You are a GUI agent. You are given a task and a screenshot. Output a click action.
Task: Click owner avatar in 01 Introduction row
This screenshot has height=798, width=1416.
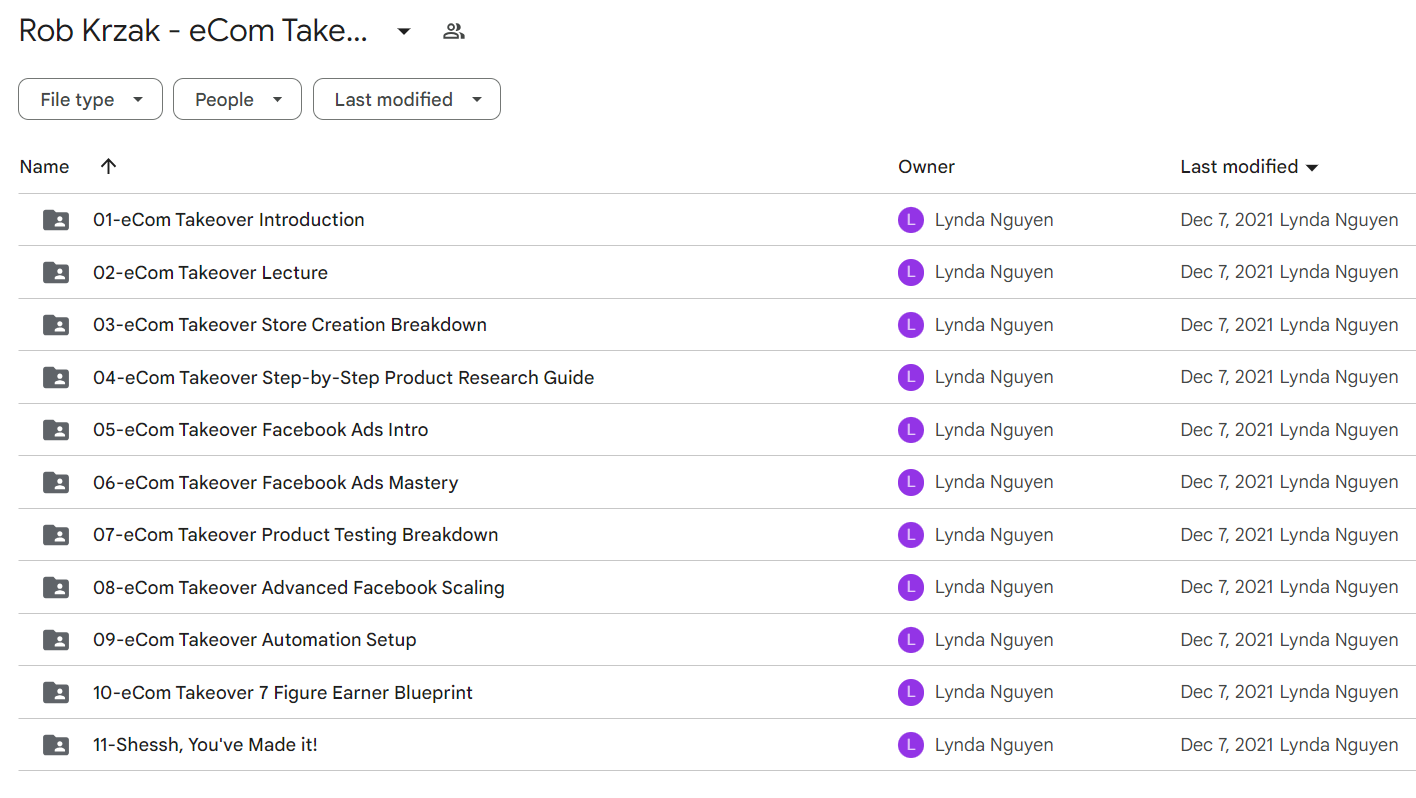pyautogui.click(x=911, y=220)
